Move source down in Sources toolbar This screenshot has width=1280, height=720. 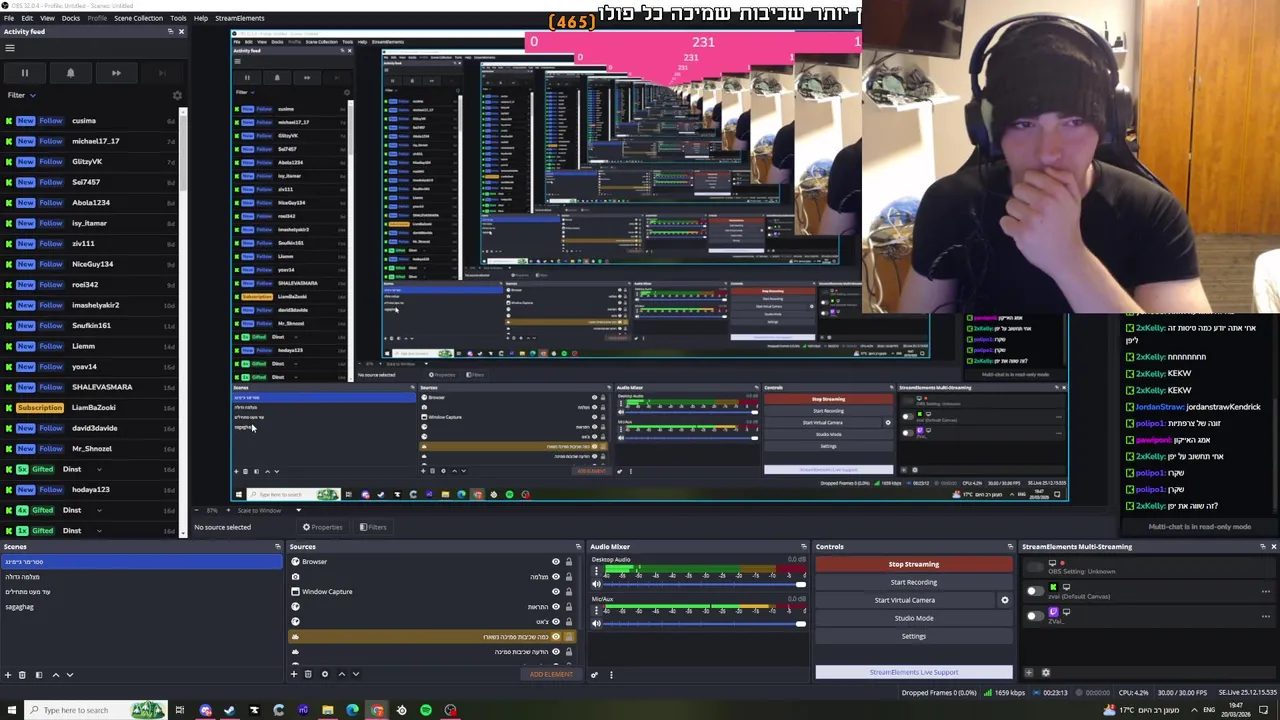(355, 674)
